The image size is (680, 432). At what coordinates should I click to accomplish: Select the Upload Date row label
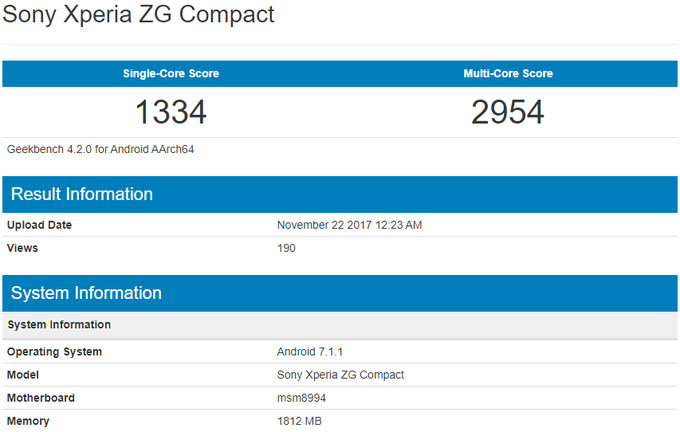pyautogui.click(x=39, y=225)
